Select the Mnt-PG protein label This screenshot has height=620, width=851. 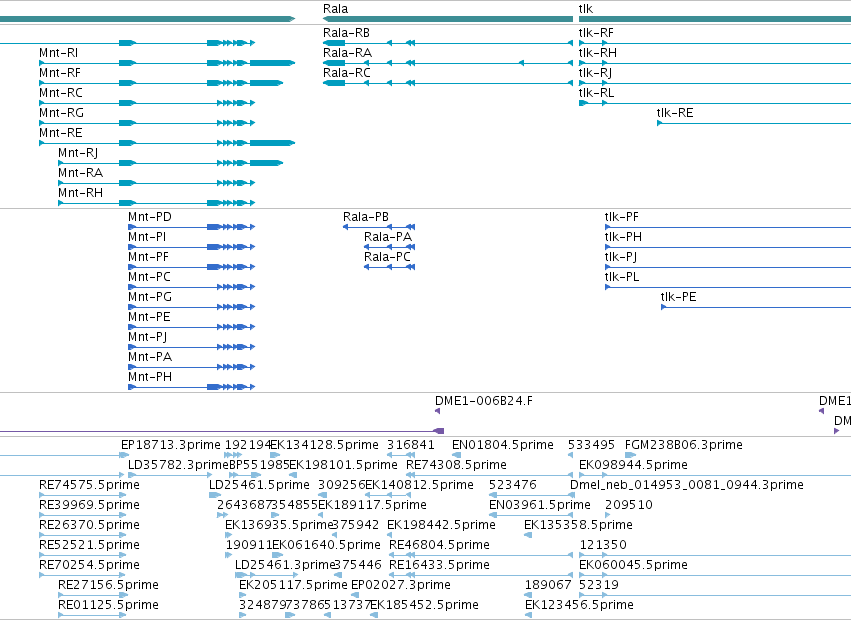[150, 298]
